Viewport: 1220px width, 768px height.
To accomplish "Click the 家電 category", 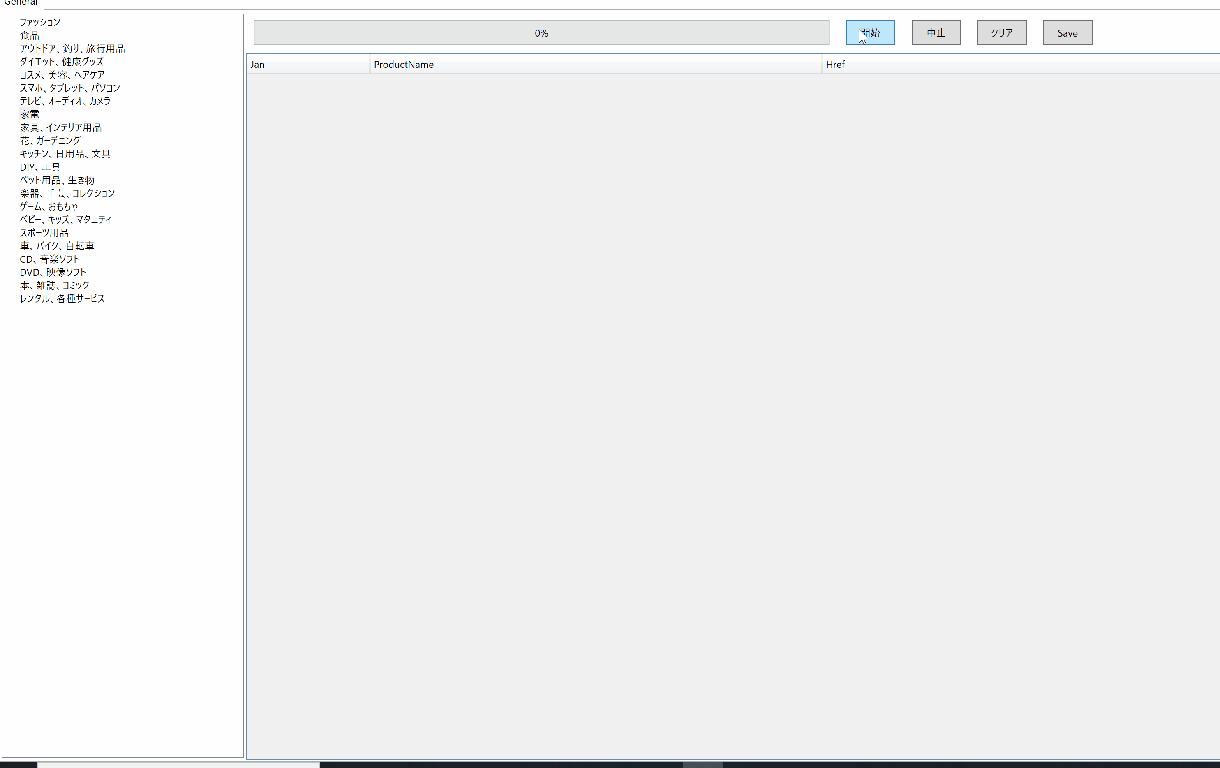I will (x=30, y=114).
